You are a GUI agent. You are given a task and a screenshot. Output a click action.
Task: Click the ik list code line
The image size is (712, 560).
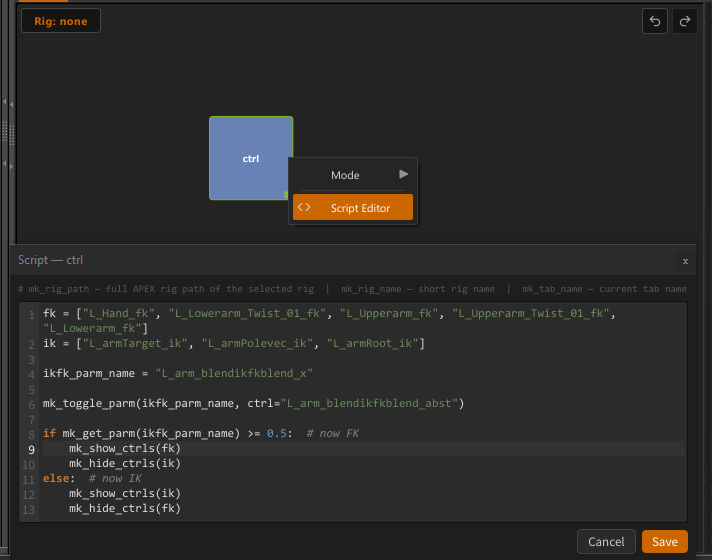[234, 343]
